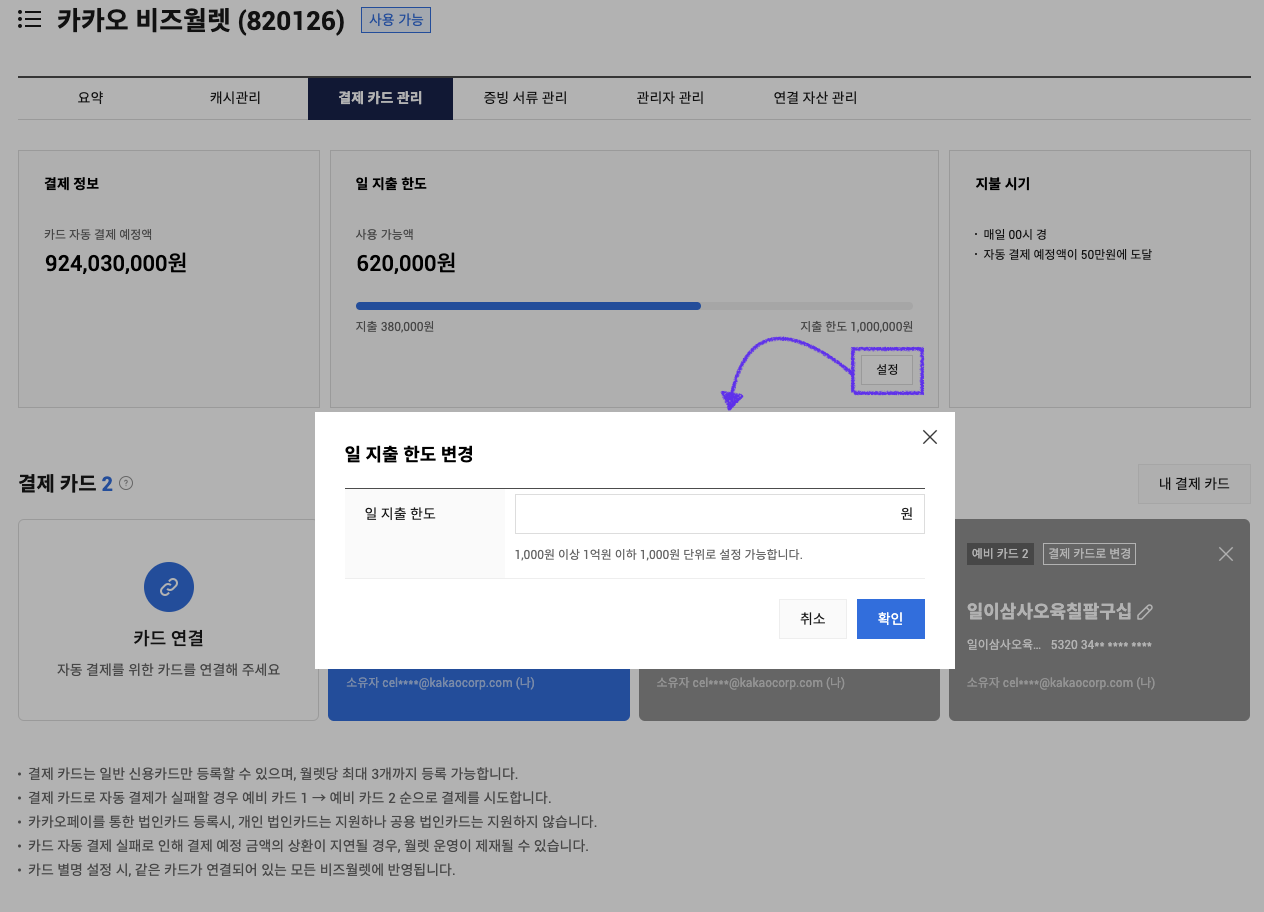
Task: Switch to the 요약 tab
Action: tap(90, 98)
